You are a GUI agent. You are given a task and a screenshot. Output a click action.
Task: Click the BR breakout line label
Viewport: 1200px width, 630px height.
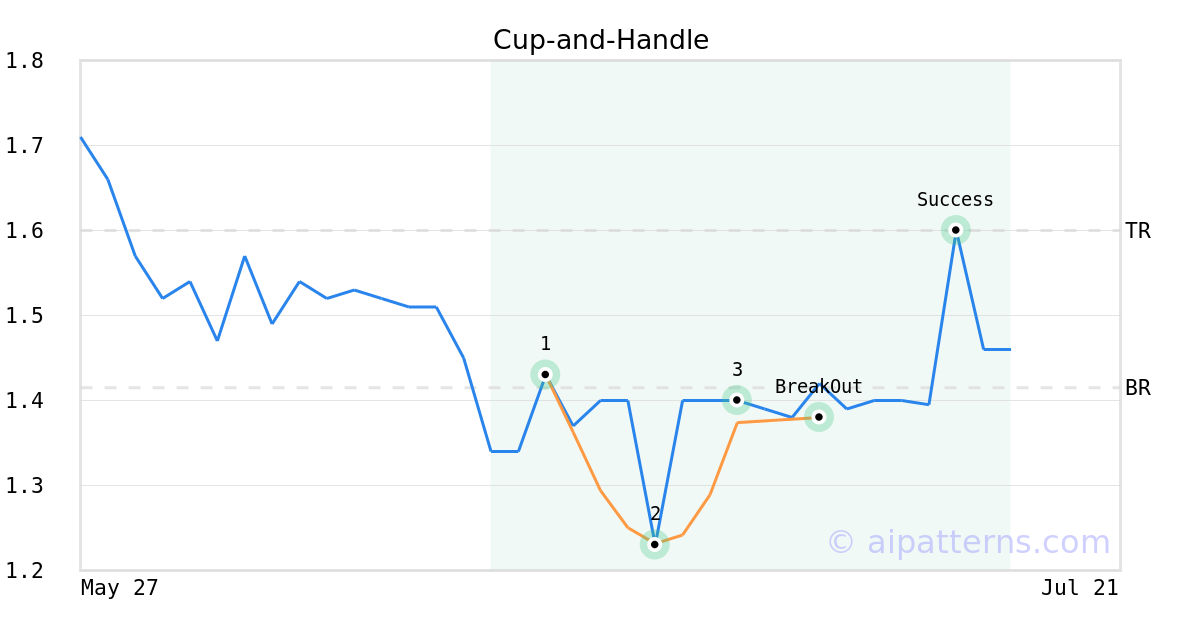1138,388
